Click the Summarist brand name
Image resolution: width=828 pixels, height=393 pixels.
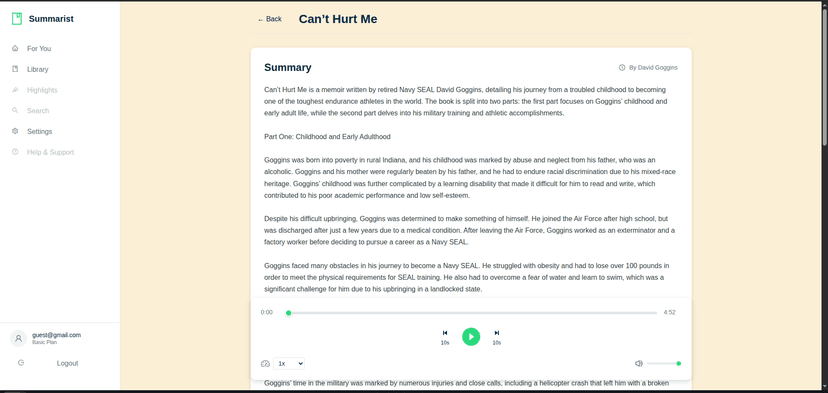click(51, 19)
